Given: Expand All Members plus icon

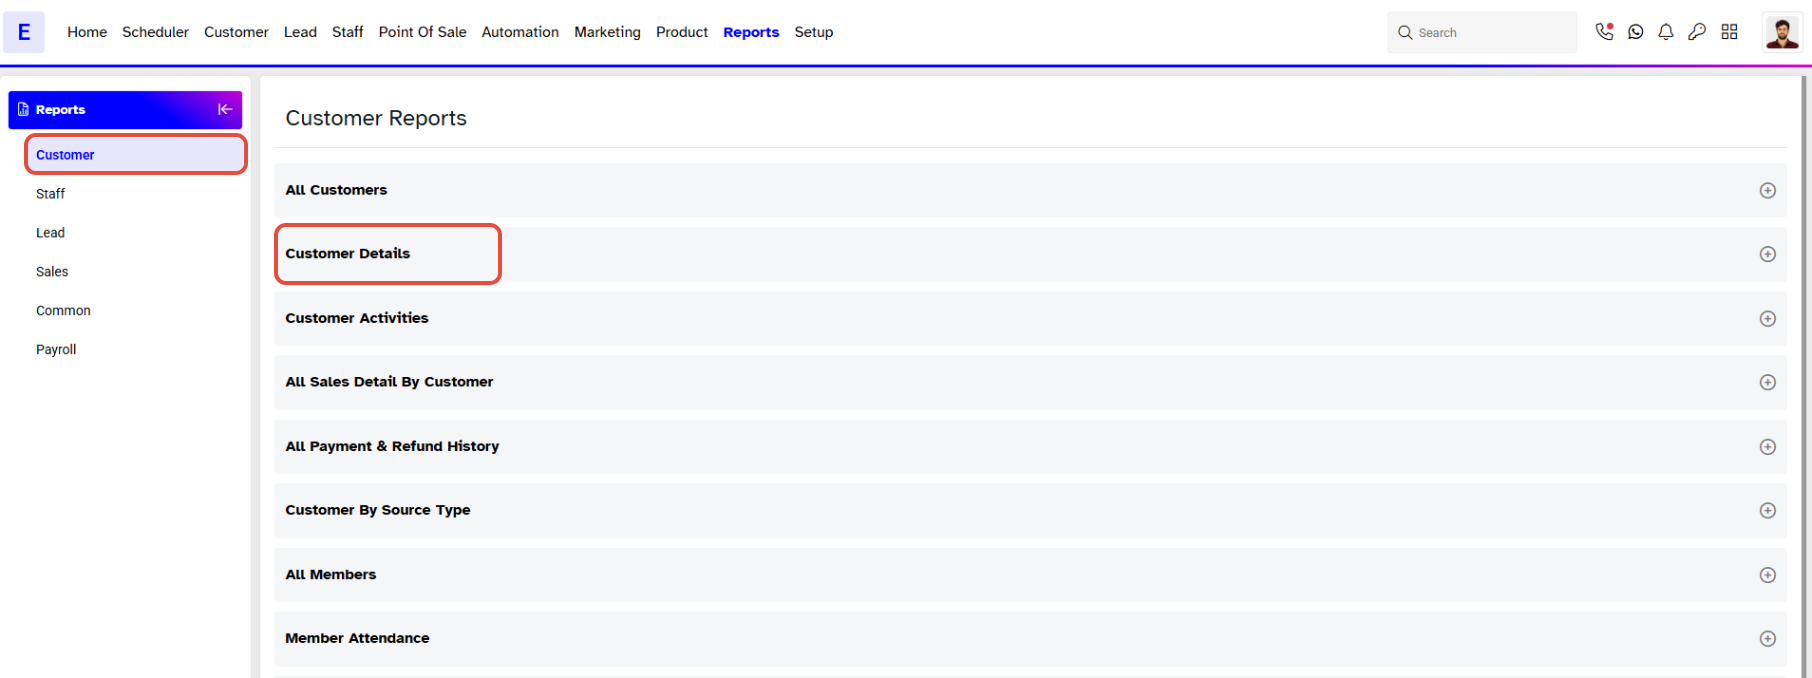Looking at the screenshot, I should click(1768, 575).
